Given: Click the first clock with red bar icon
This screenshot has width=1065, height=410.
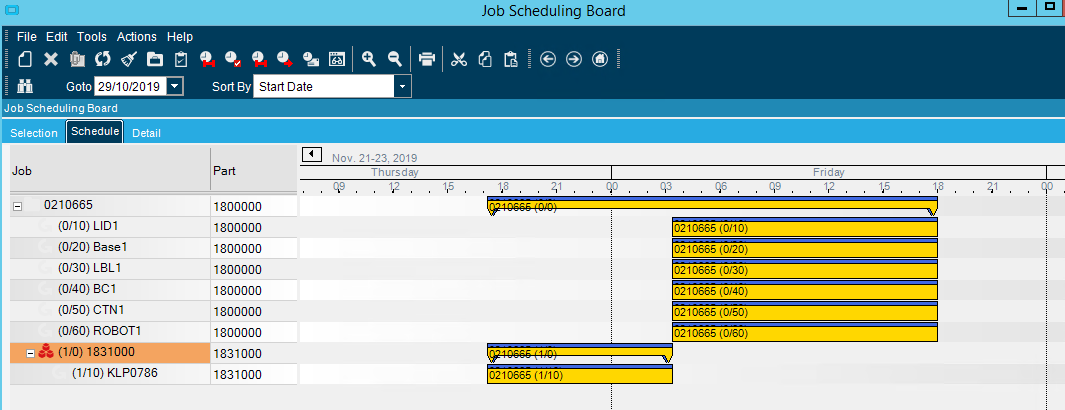Looking at the screenshot, I should pyautogui.click(x=207, y=59).
